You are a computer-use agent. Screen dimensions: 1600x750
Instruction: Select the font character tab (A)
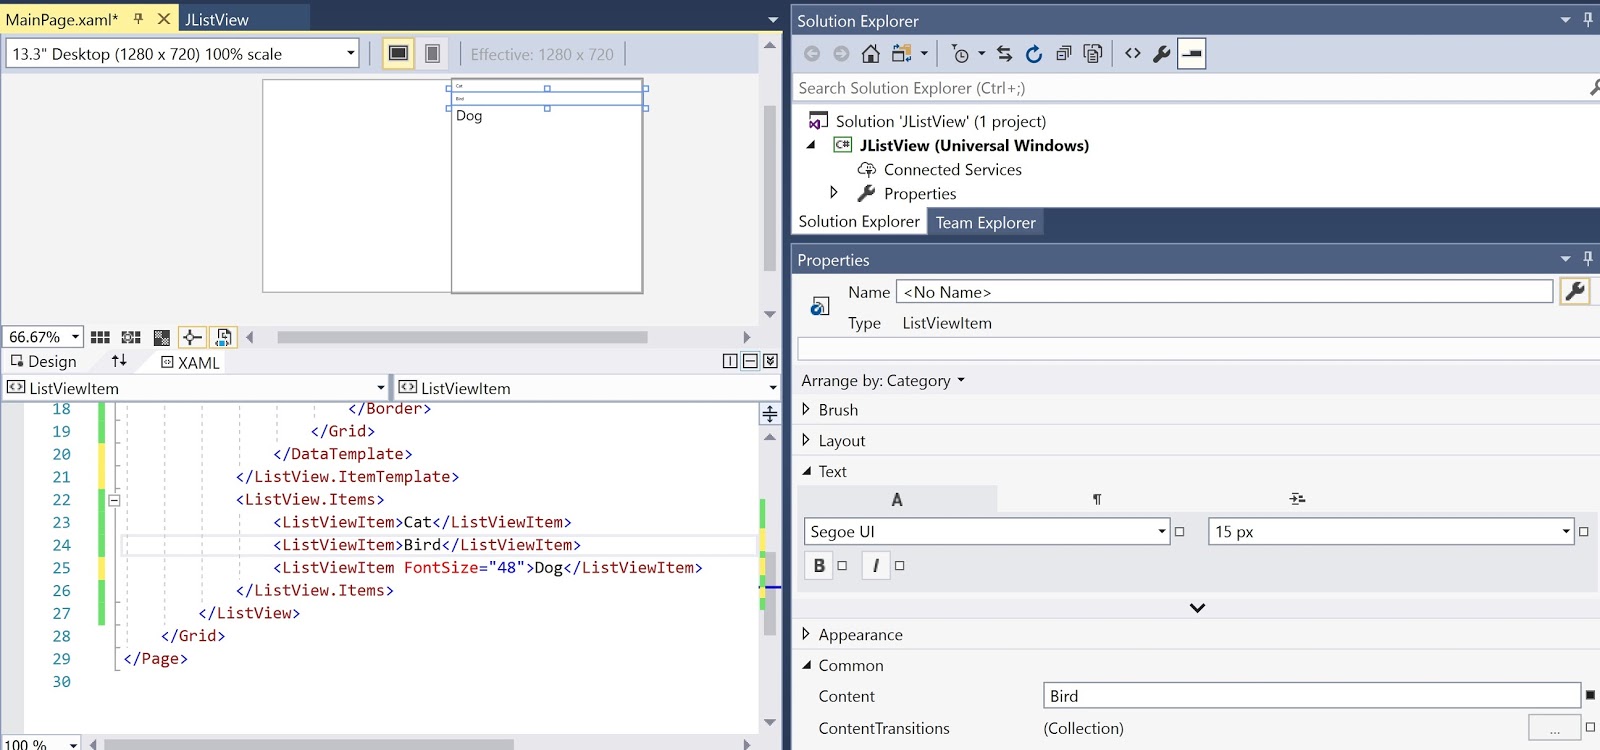point(897,499)
